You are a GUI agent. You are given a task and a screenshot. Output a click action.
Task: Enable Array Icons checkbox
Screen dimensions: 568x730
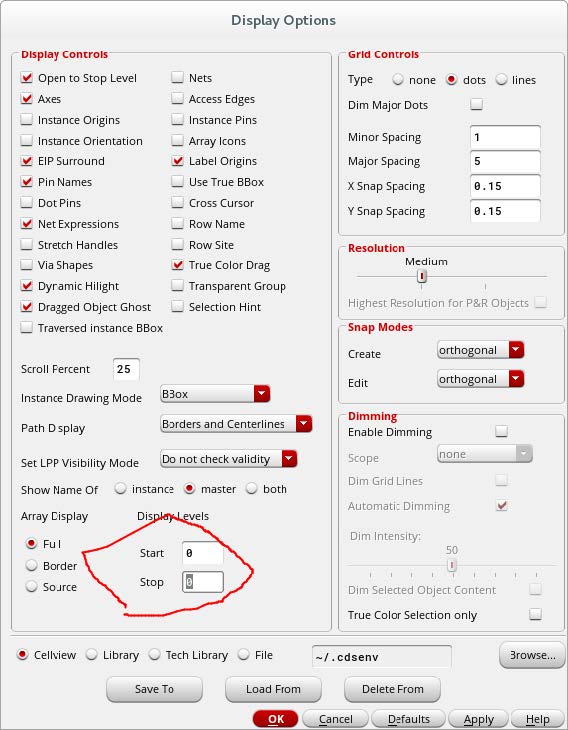pos(177,140)
